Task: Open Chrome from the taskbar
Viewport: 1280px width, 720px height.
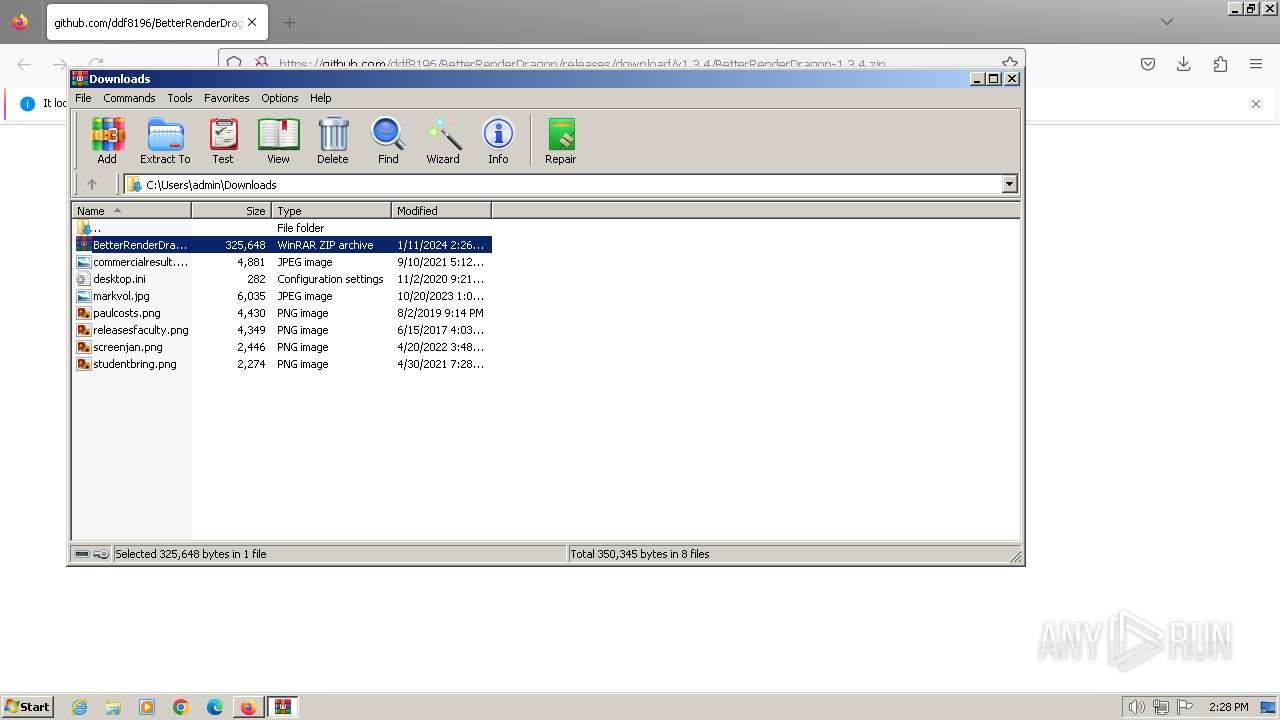Action: (x=181, y=707)
